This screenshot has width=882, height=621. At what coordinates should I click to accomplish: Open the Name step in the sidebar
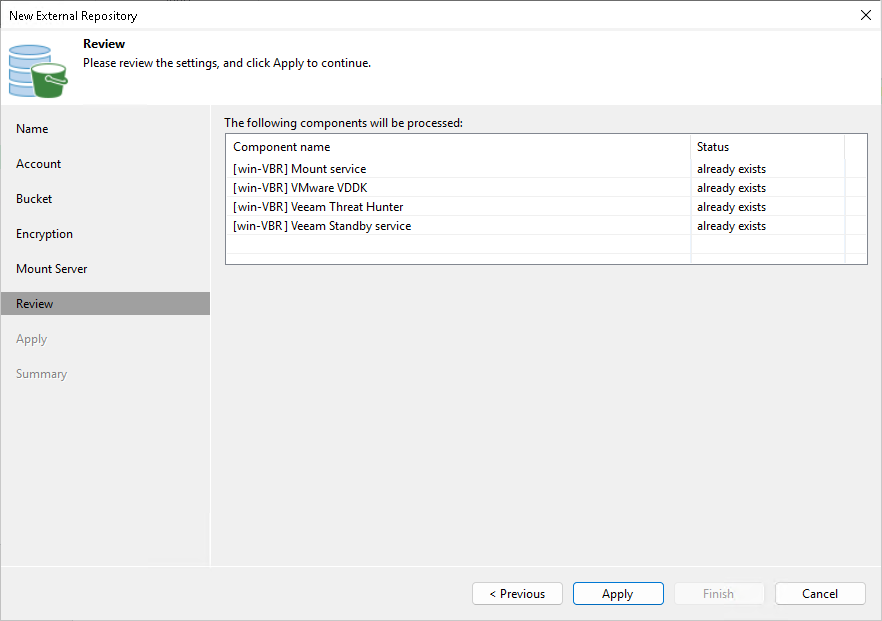pyautogui.click(x=32, y=129)
